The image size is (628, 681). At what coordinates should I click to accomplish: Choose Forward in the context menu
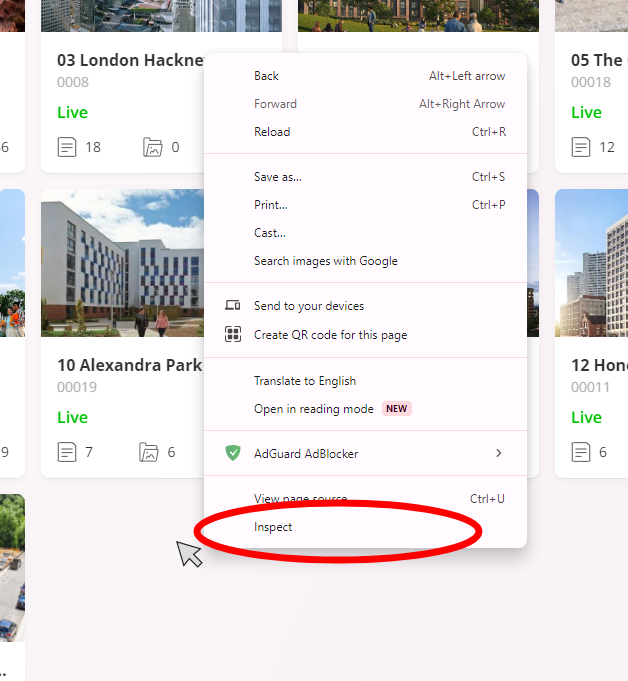(x=365, y=104)
